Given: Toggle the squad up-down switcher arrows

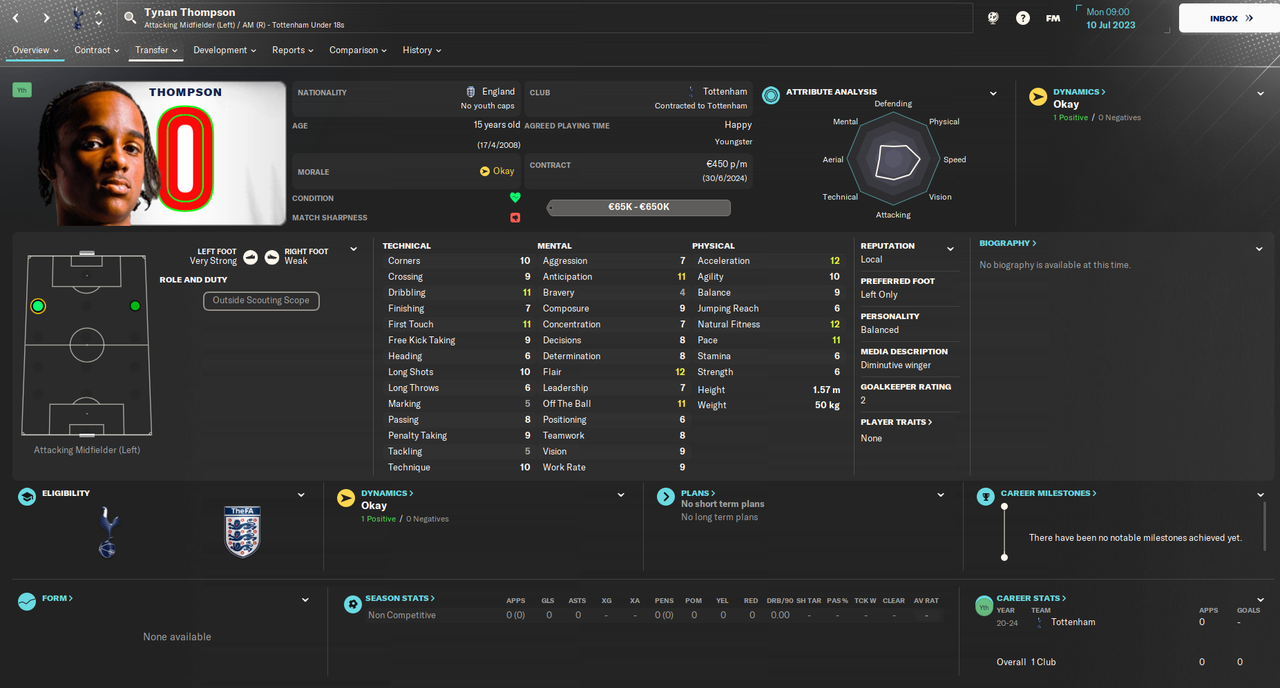Looking at the screenshot, I should click(98, 18).
